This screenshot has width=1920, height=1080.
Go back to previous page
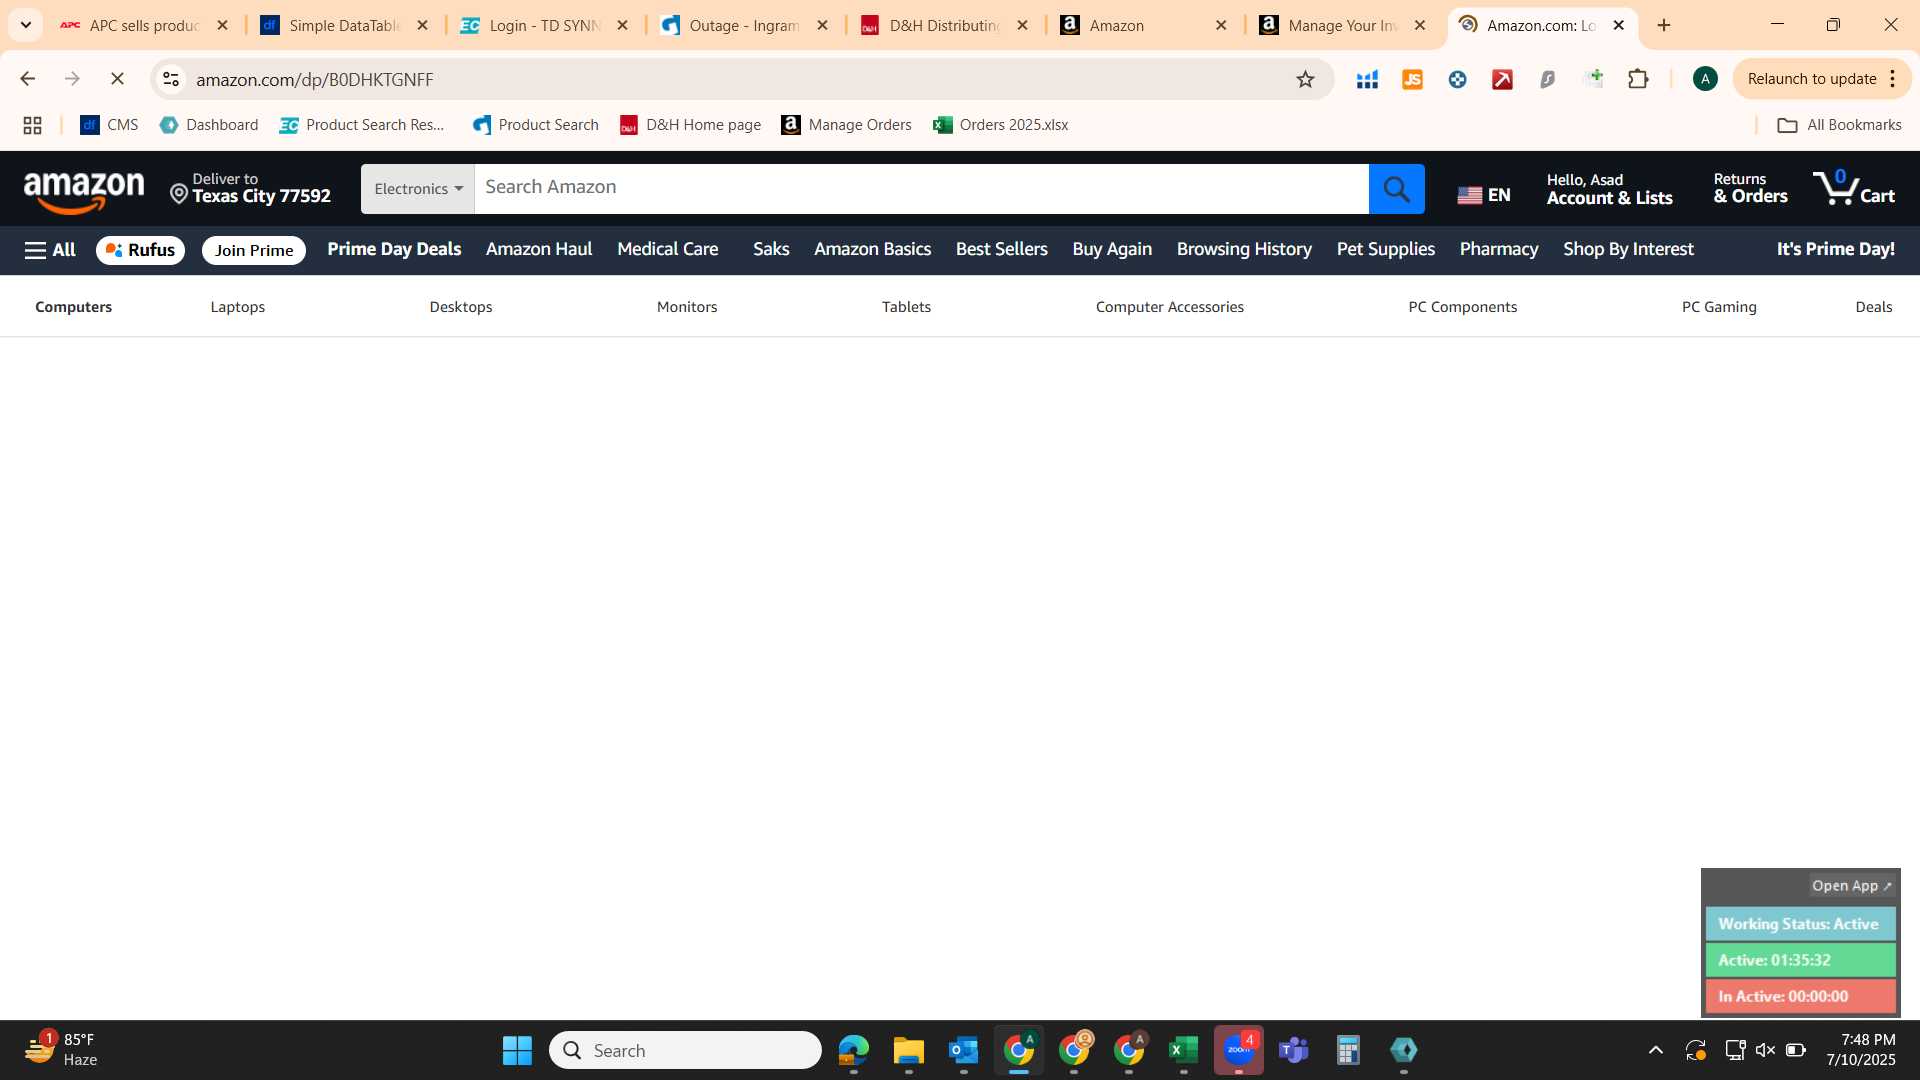28,79
